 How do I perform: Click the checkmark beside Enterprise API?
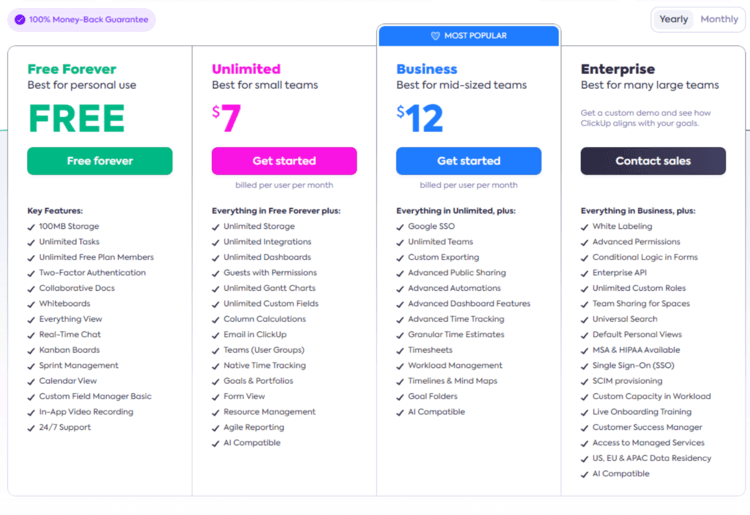tap(585, 273)
